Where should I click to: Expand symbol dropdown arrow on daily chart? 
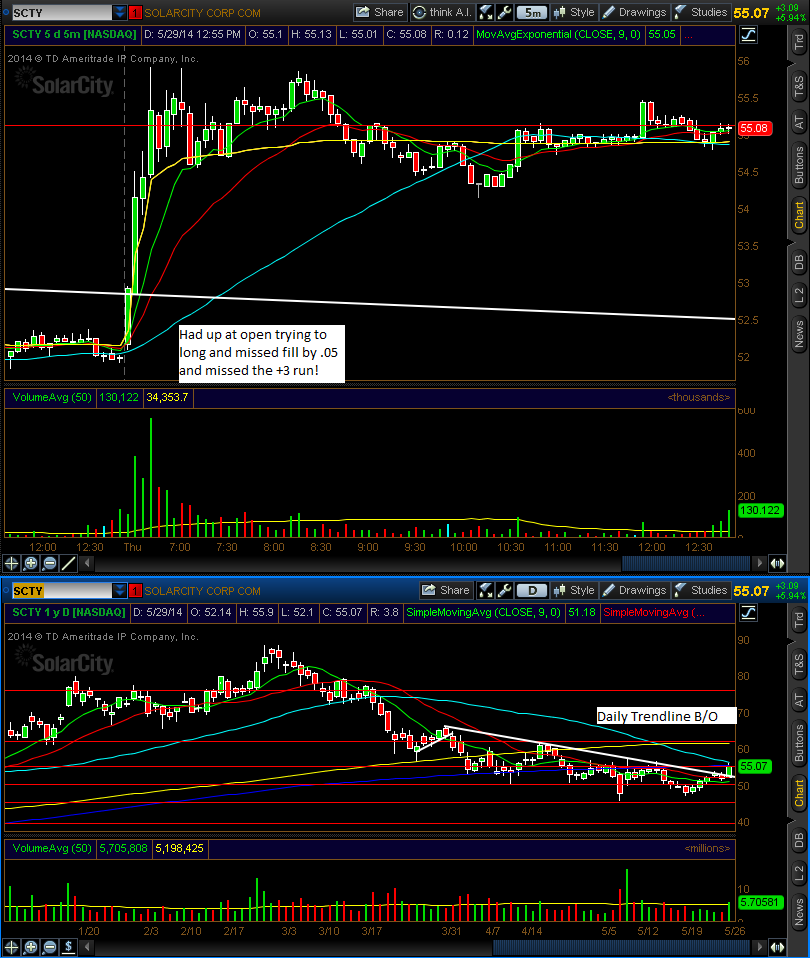coord(120,591)
